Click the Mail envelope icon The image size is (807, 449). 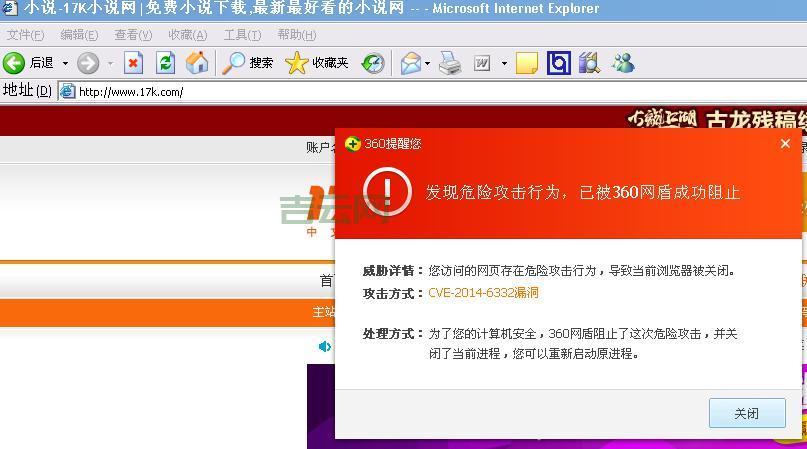pos(411,63)
